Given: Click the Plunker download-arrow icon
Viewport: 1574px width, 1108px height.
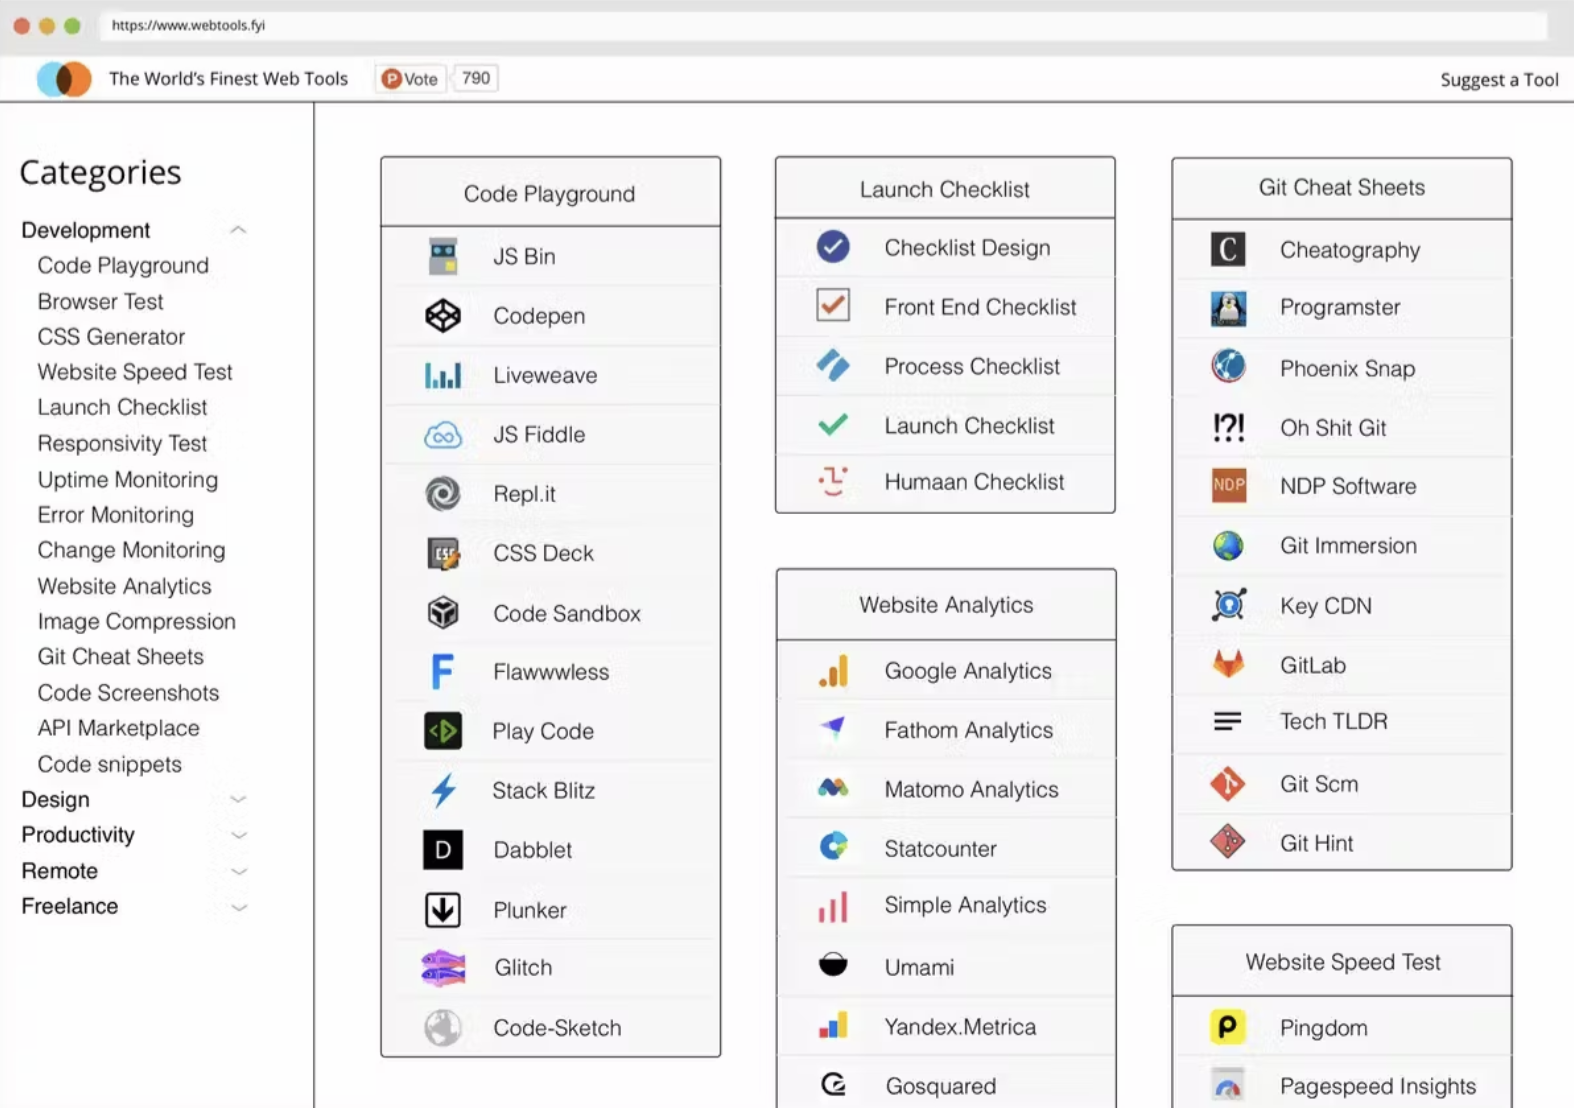Looking at the screenshot, I should pos(443,910).
